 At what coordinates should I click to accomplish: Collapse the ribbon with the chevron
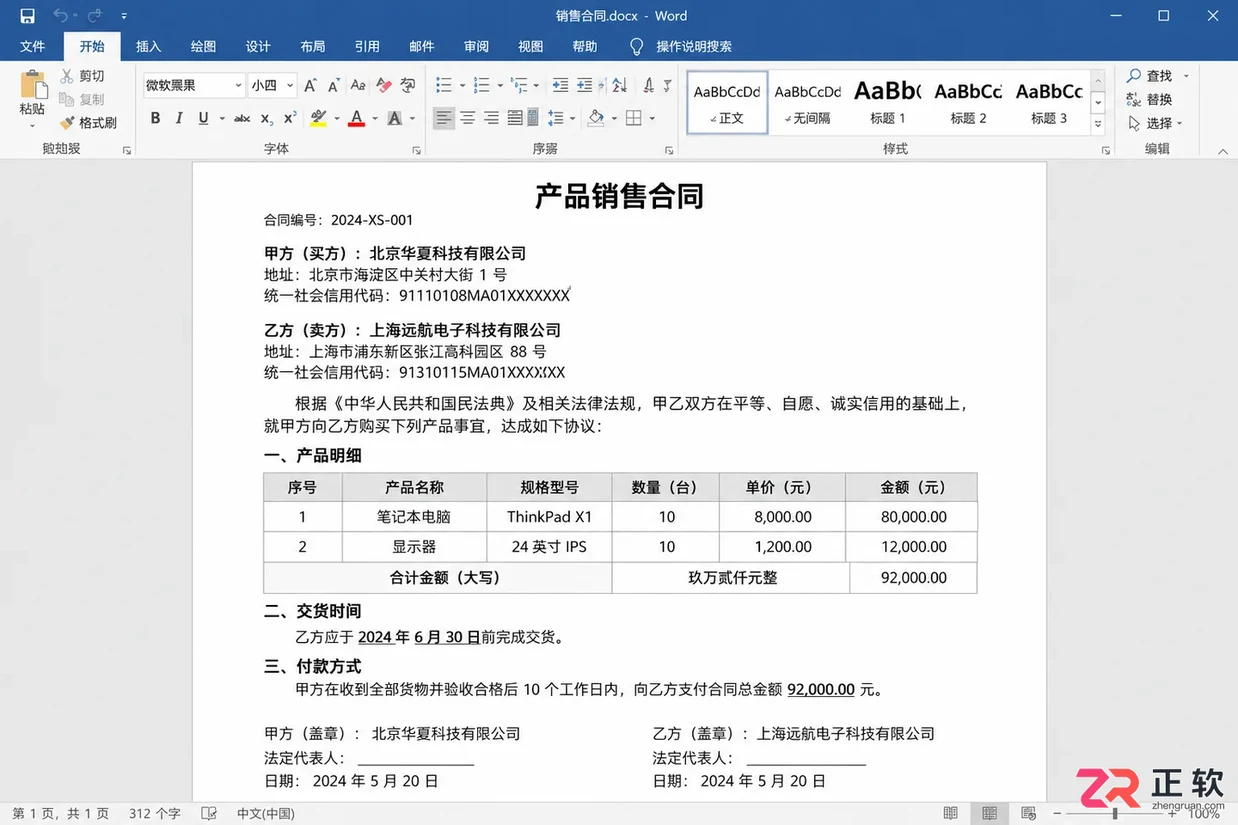(x=1223, y=151)
